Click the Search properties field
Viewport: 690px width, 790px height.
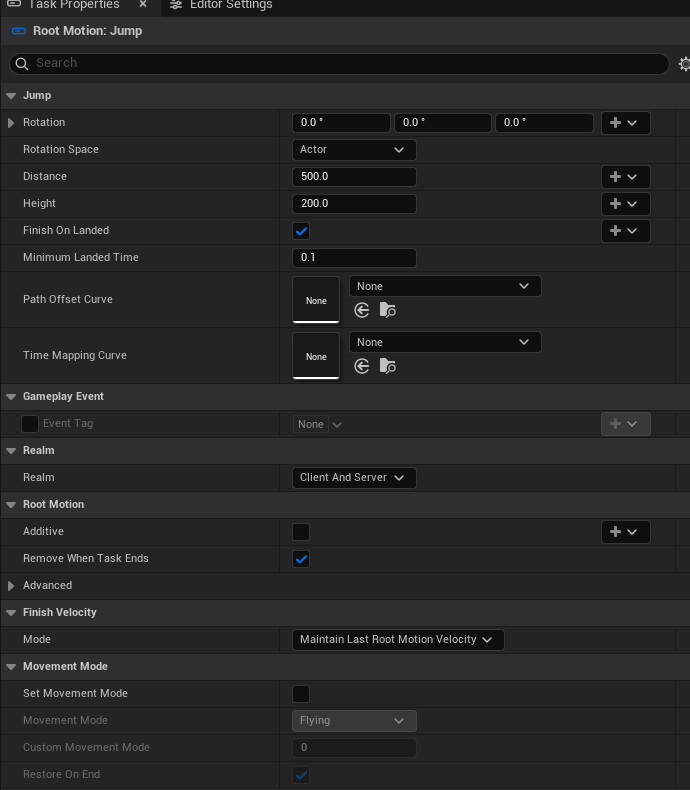click(x=339, y=63)
